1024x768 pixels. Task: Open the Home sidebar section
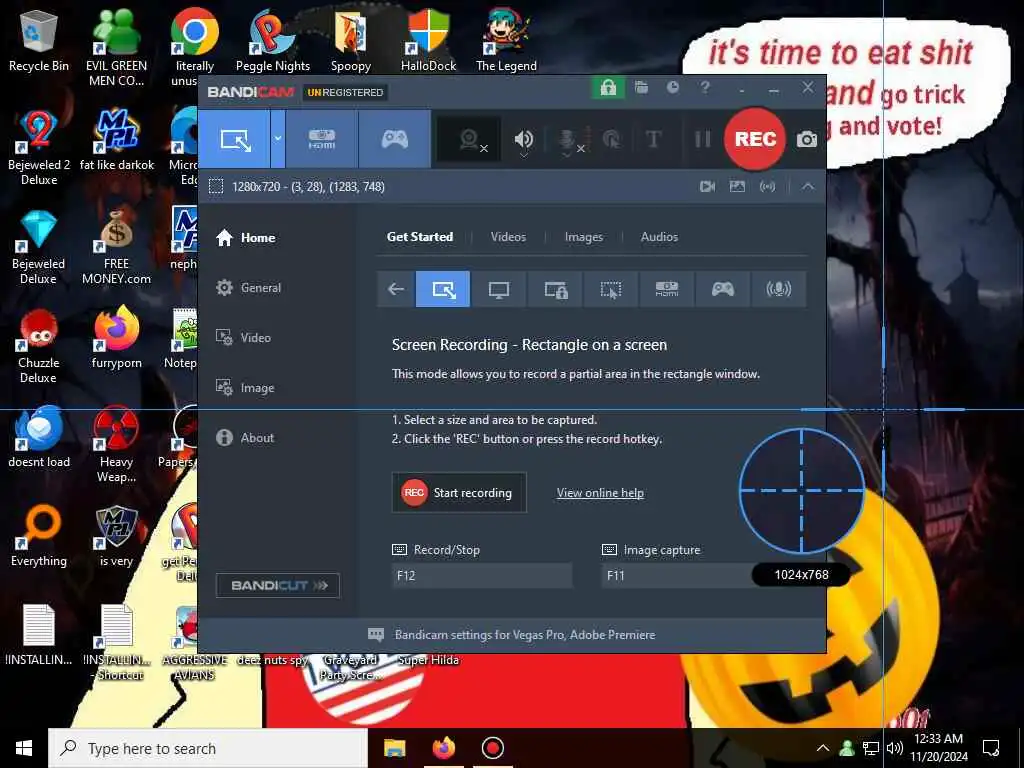tap(246, 238)
